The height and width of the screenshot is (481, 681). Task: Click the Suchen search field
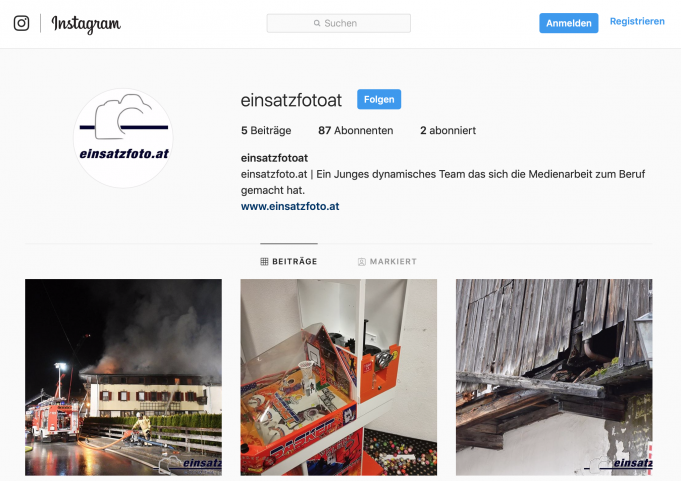tap(338, 23)
